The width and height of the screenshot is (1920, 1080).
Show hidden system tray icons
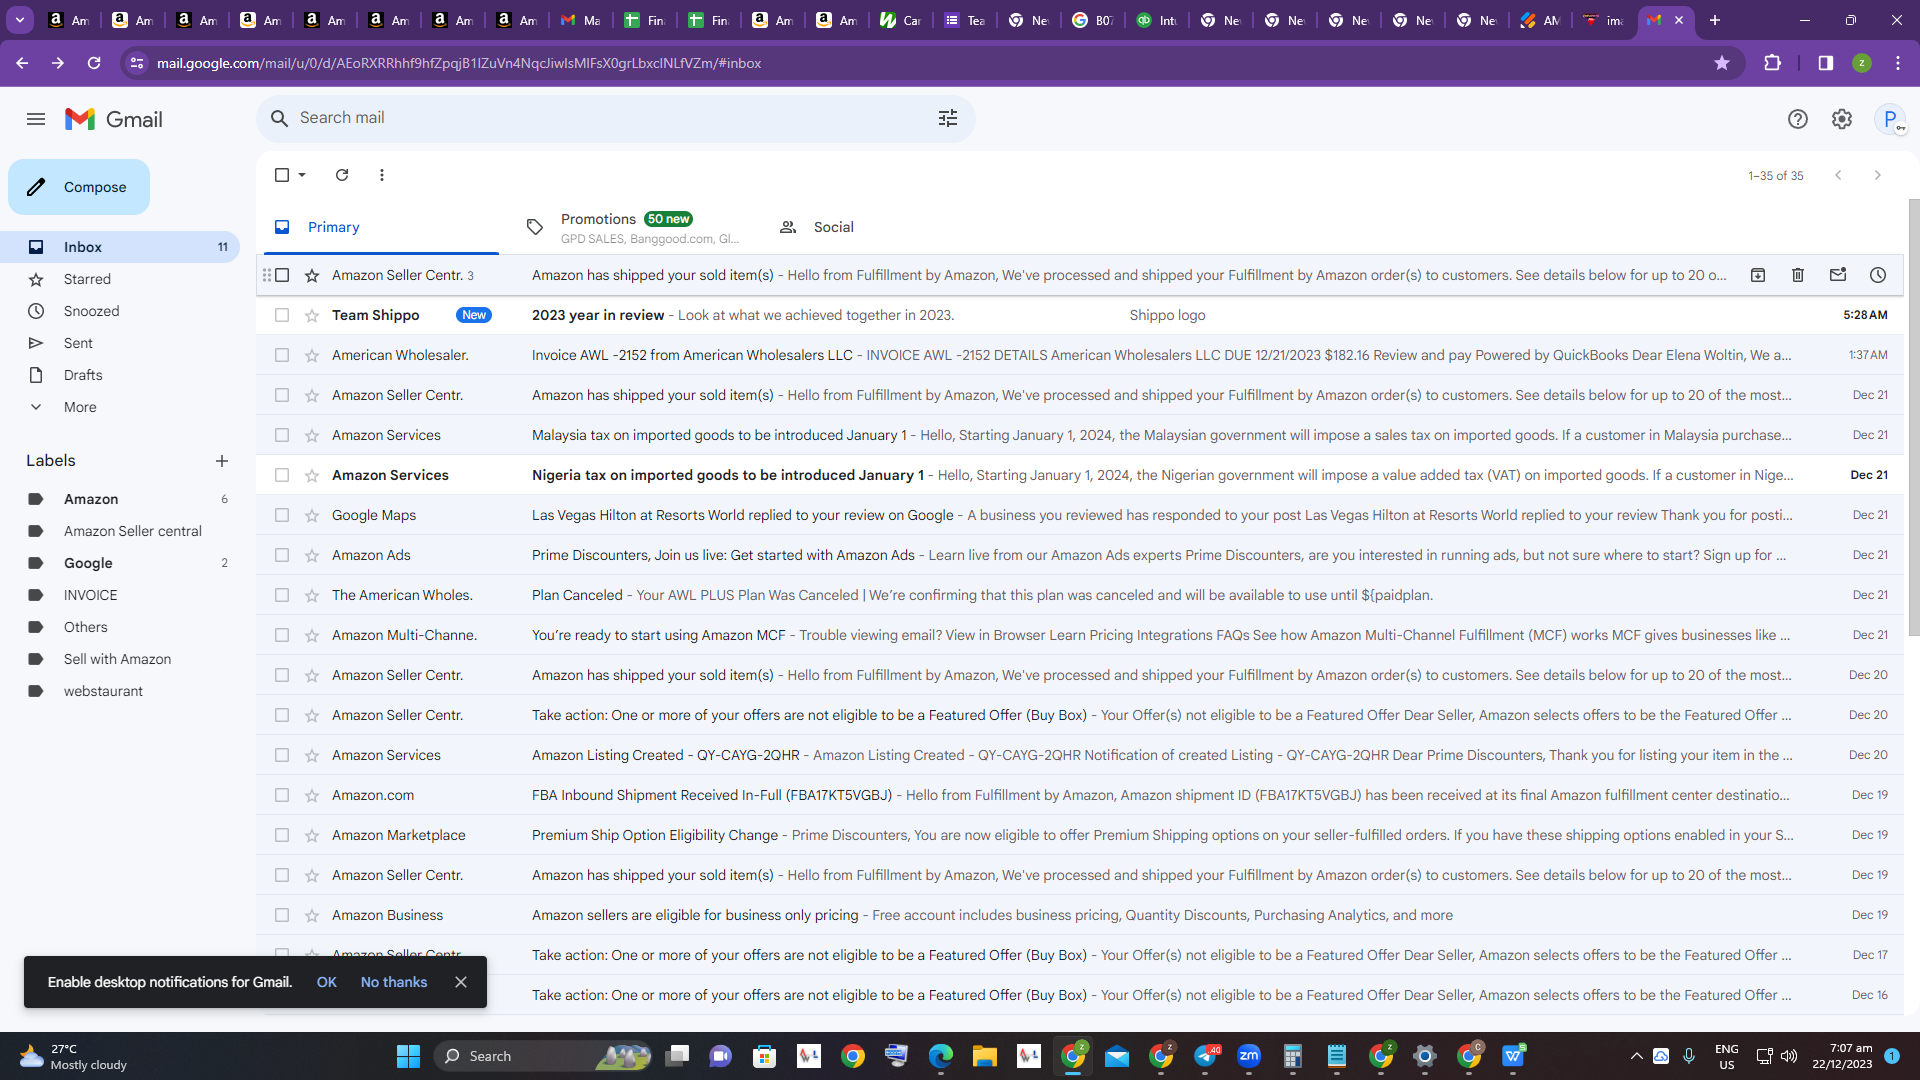1636,1056
